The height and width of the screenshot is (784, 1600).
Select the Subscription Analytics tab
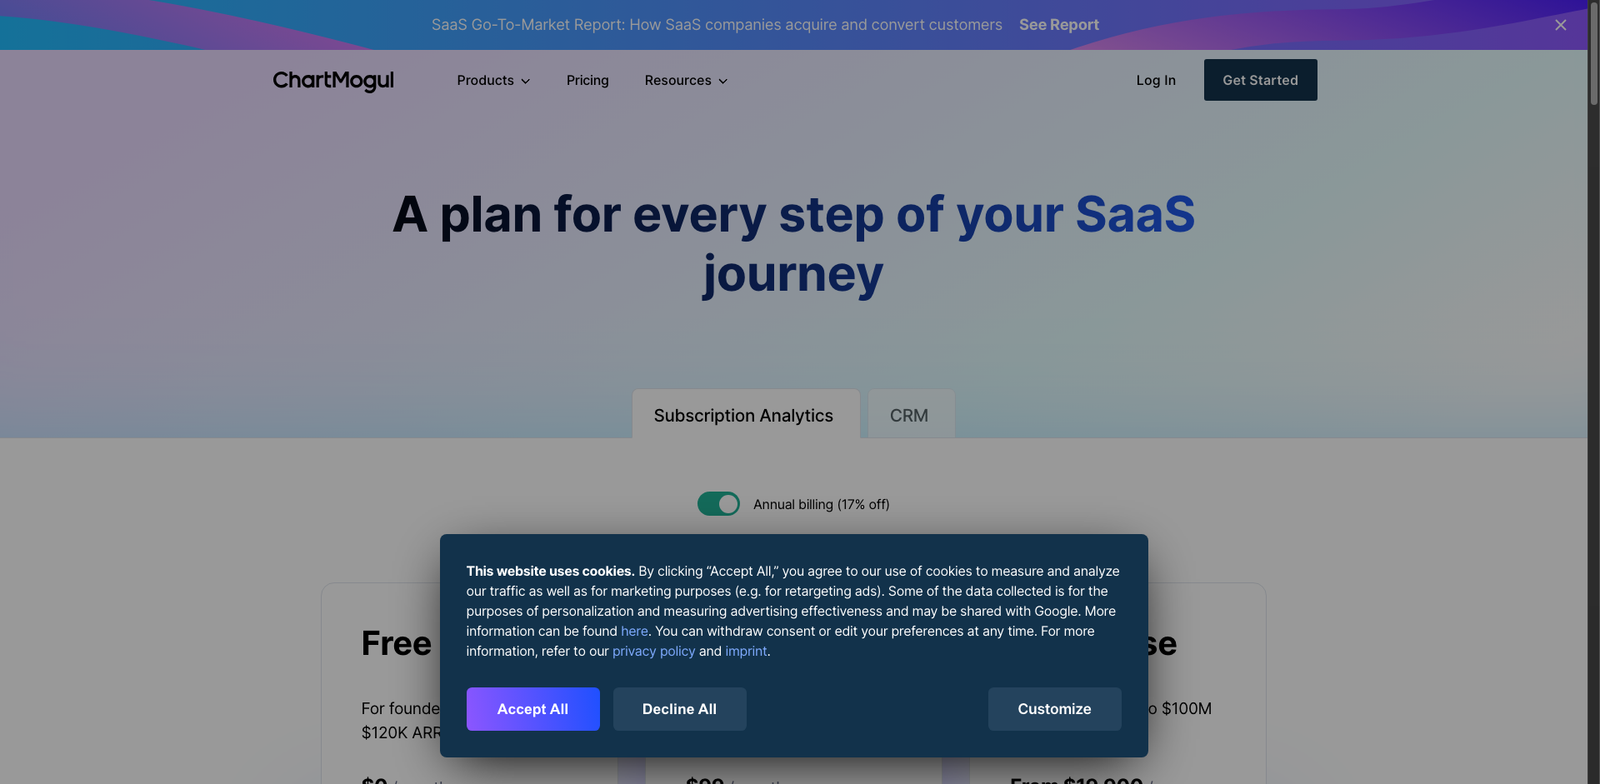point(744,415)
